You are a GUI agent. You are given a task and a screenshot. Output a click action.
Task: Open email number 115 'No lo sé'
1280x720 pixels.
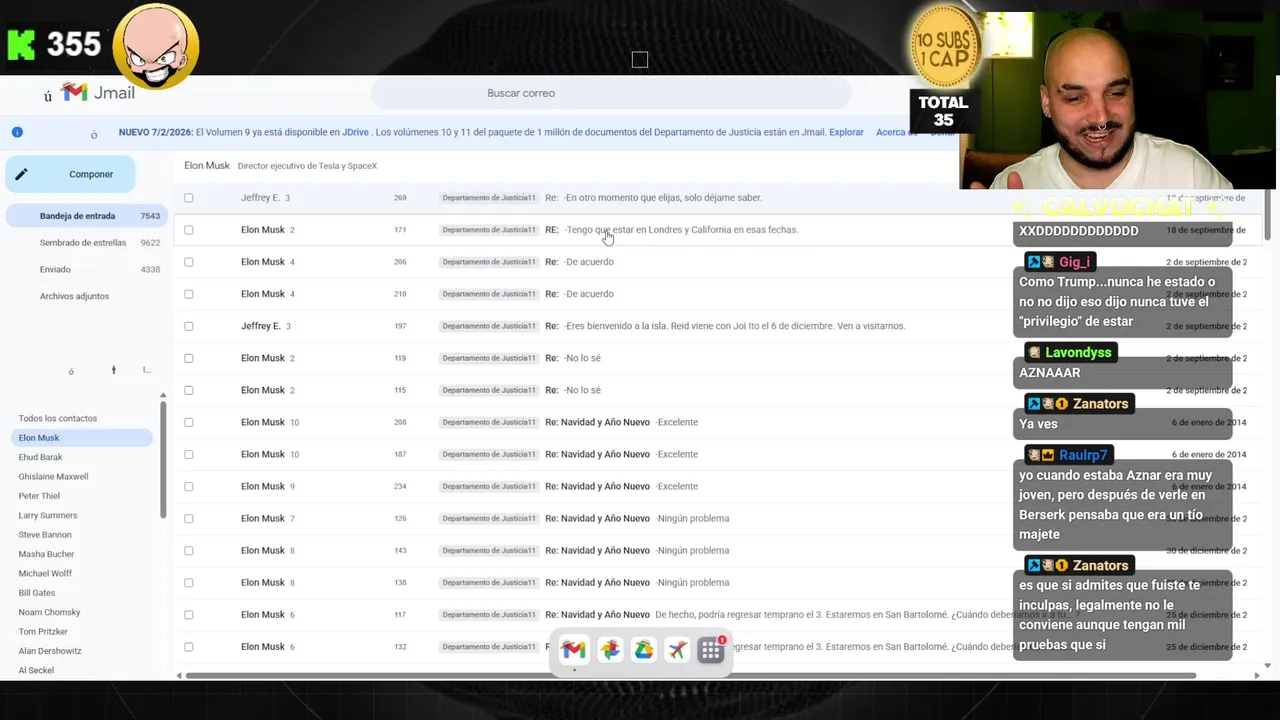[718, 390]
